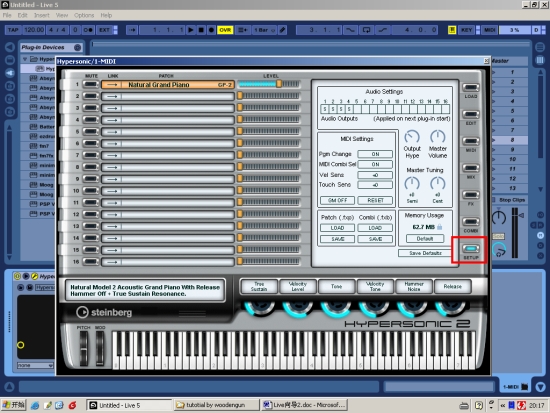Image resolution: width=550 pixels, height=413 pixels.
Task: Open the Options menu
Action: point(84,15)
